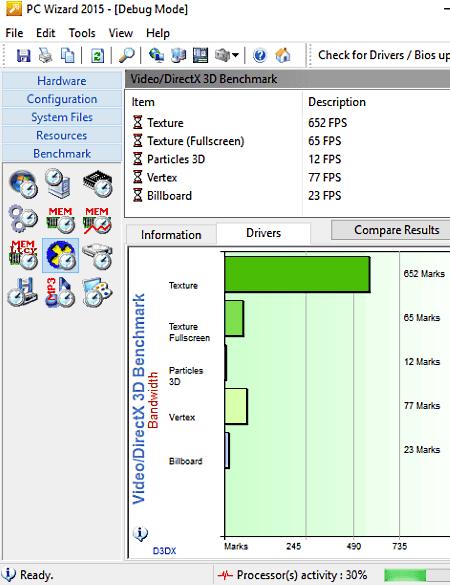Switch to the Drivers tab
Viewport: 450px width, 585px height.
(263, 233)
